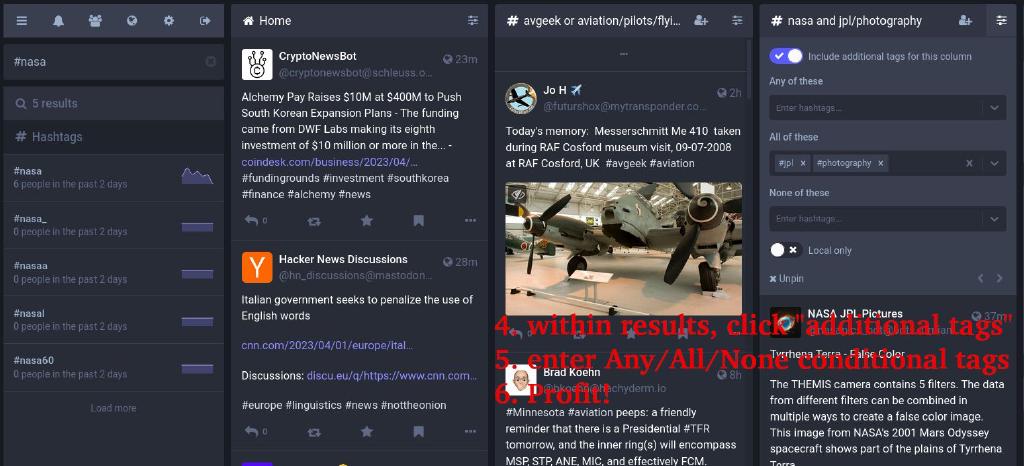
Task: Move nasa column left with chevron
Action: pos(980,279)
